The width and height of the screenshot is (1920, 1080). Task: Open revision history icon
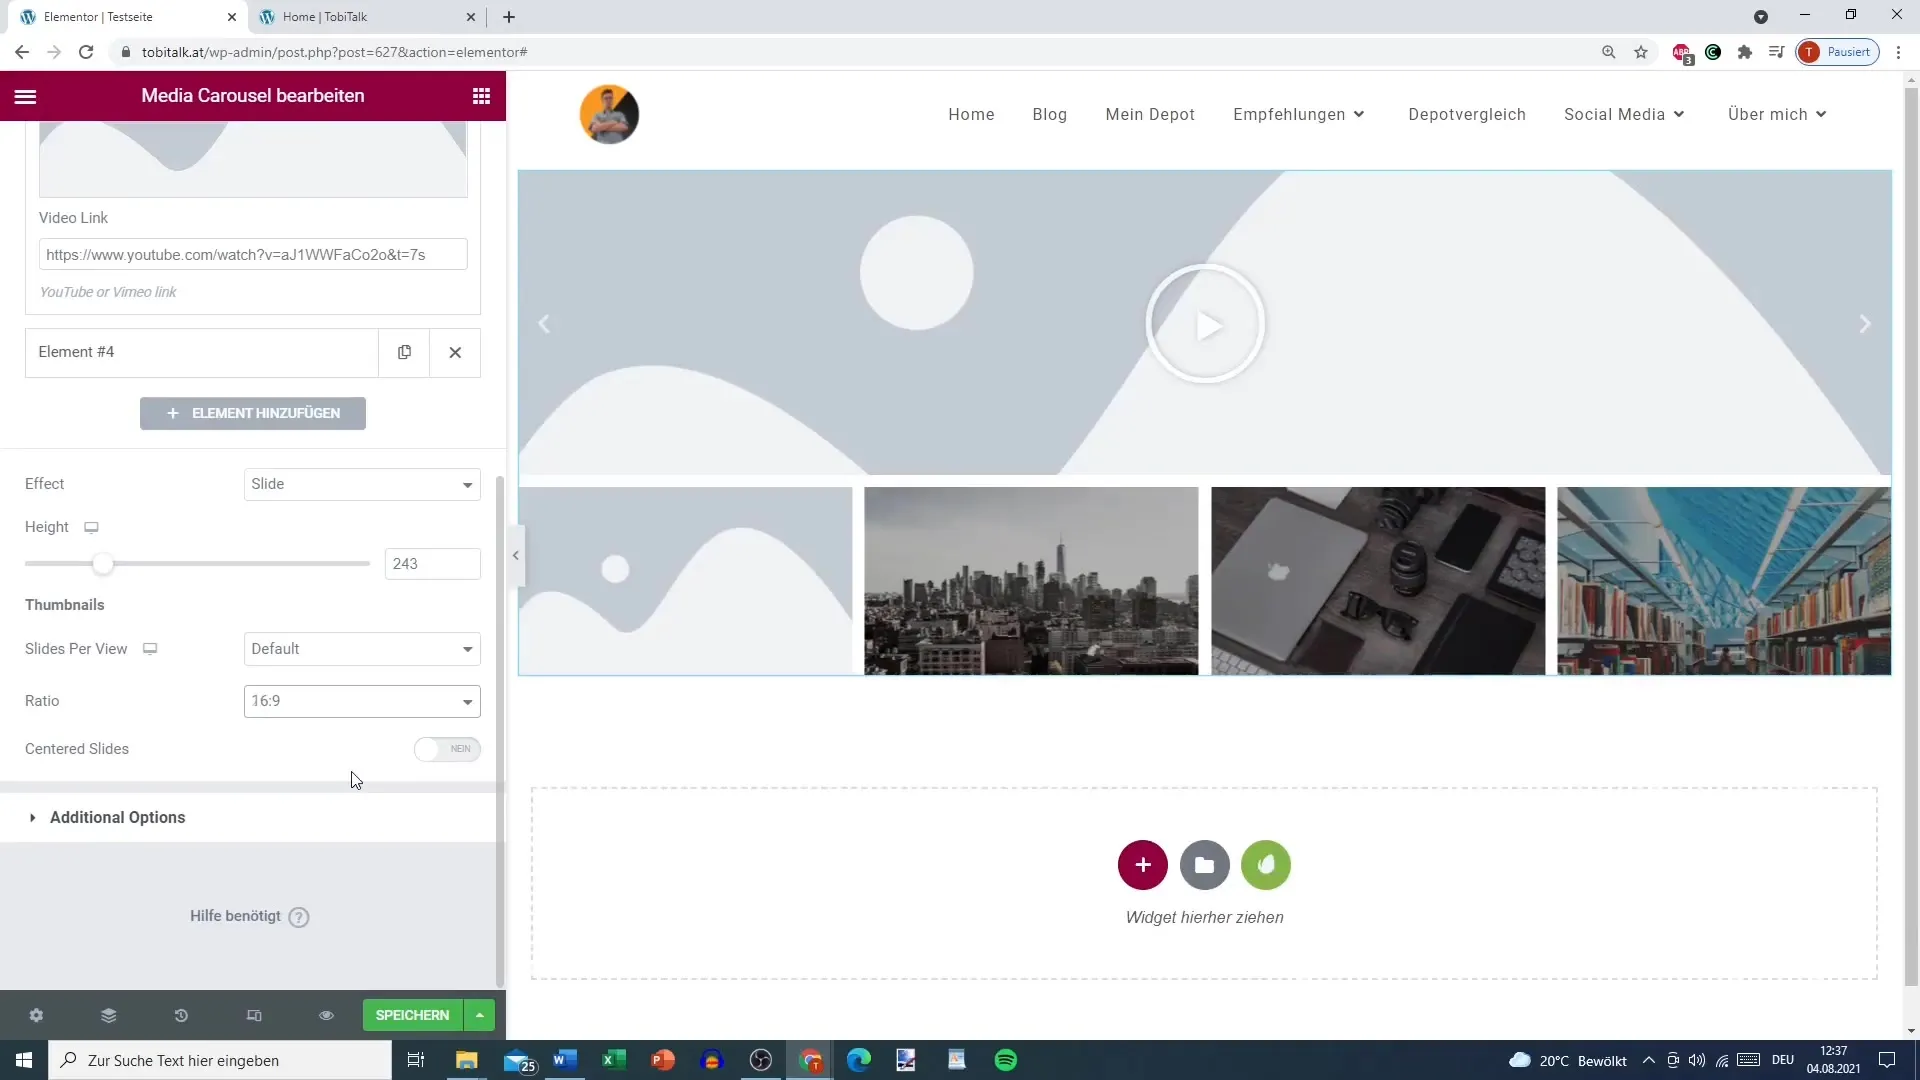coord(181,1015)
